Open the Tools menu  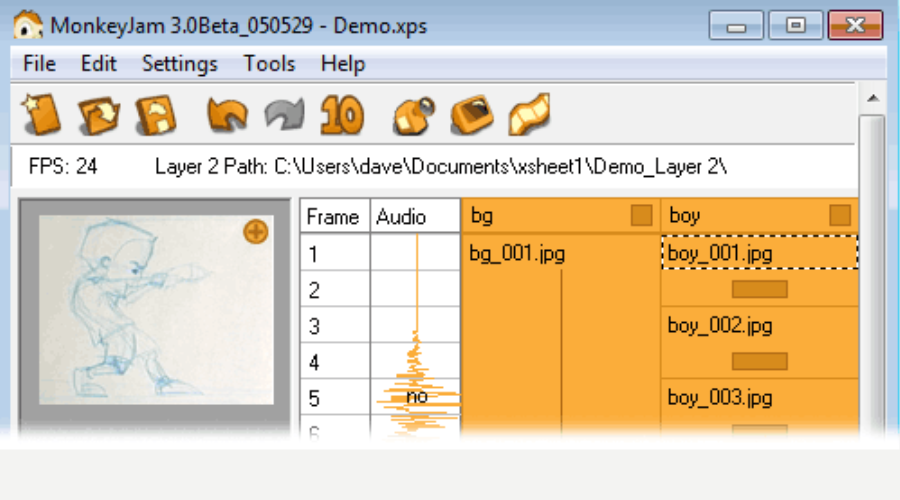pyautogui.click(x=269, y=64)
